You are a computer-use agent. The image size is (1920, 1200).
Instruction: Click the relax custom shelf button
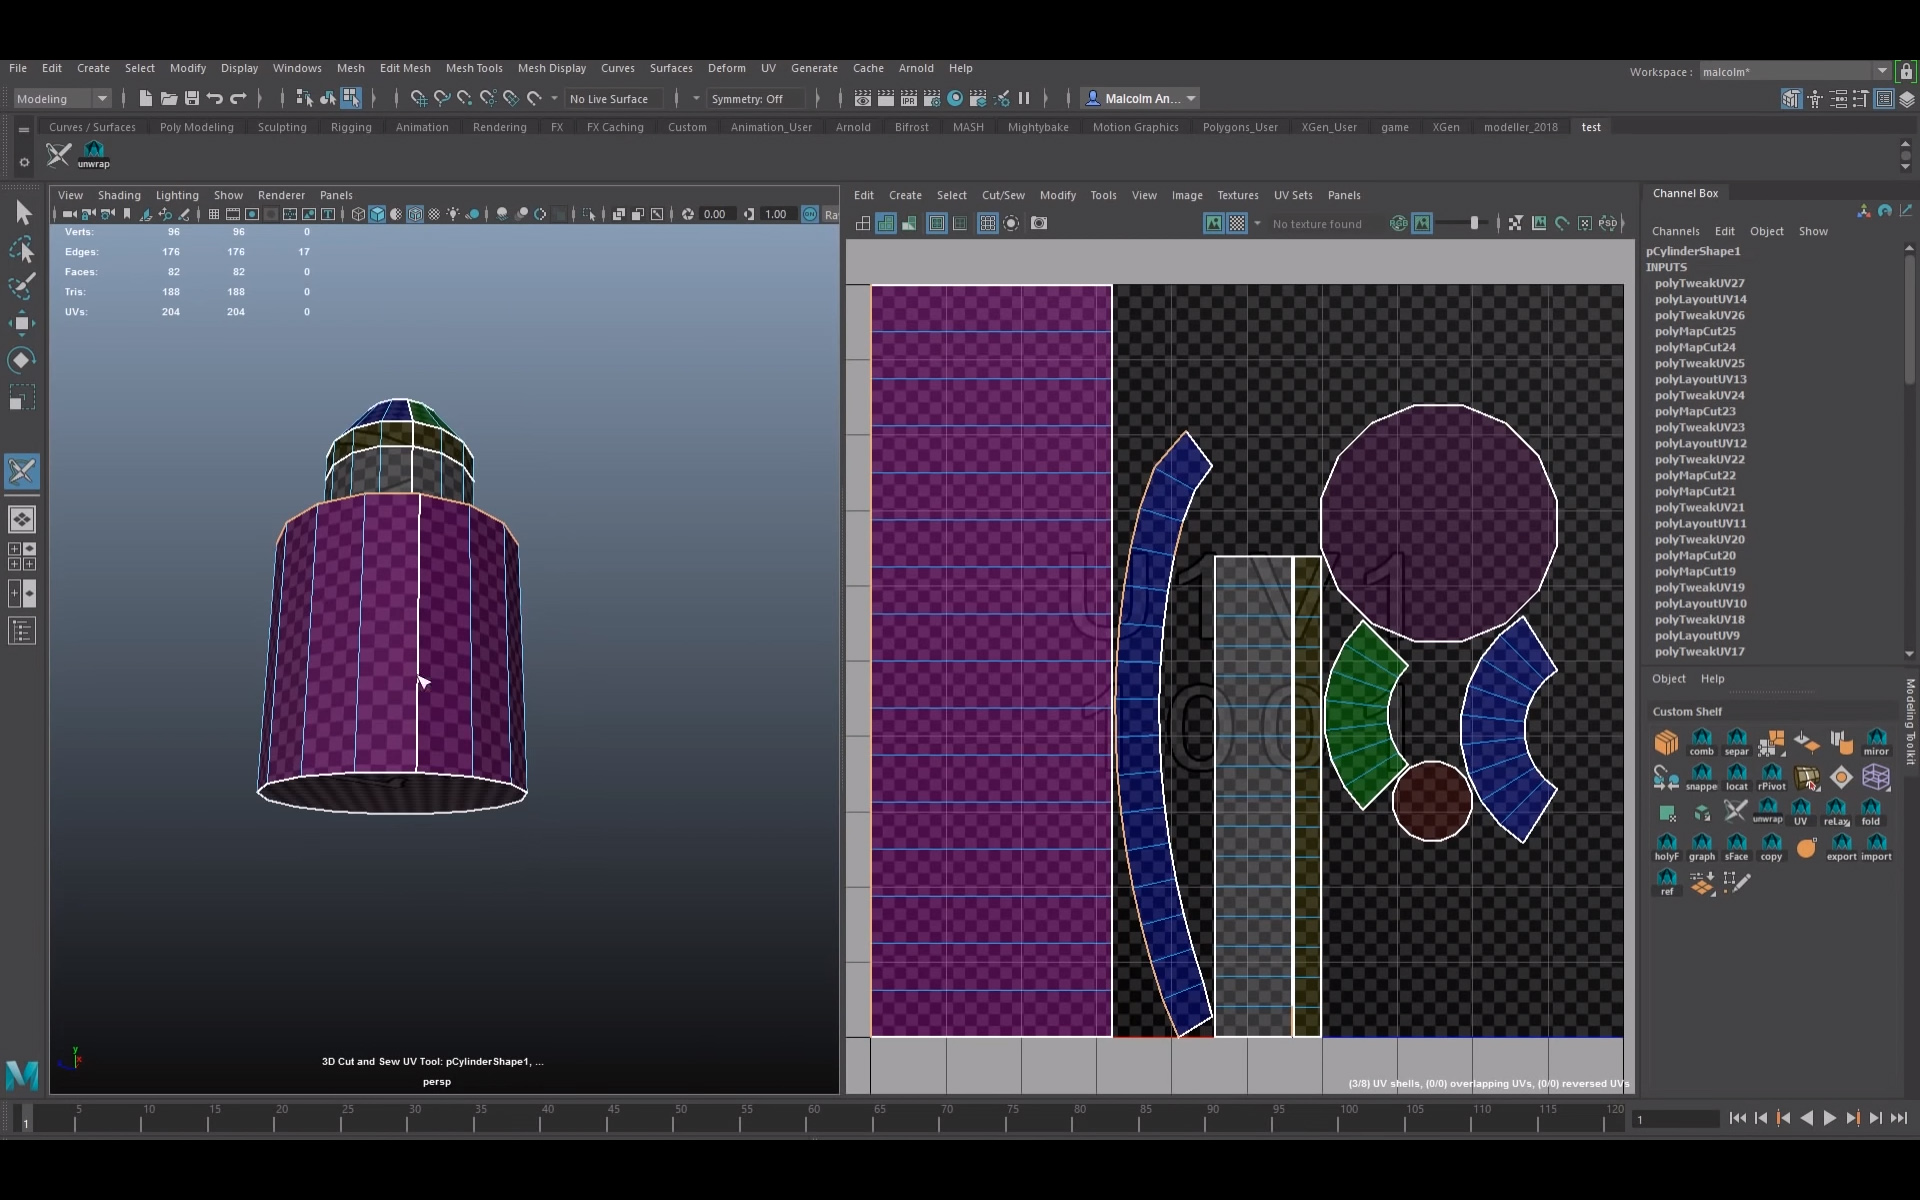point(1836,812)
